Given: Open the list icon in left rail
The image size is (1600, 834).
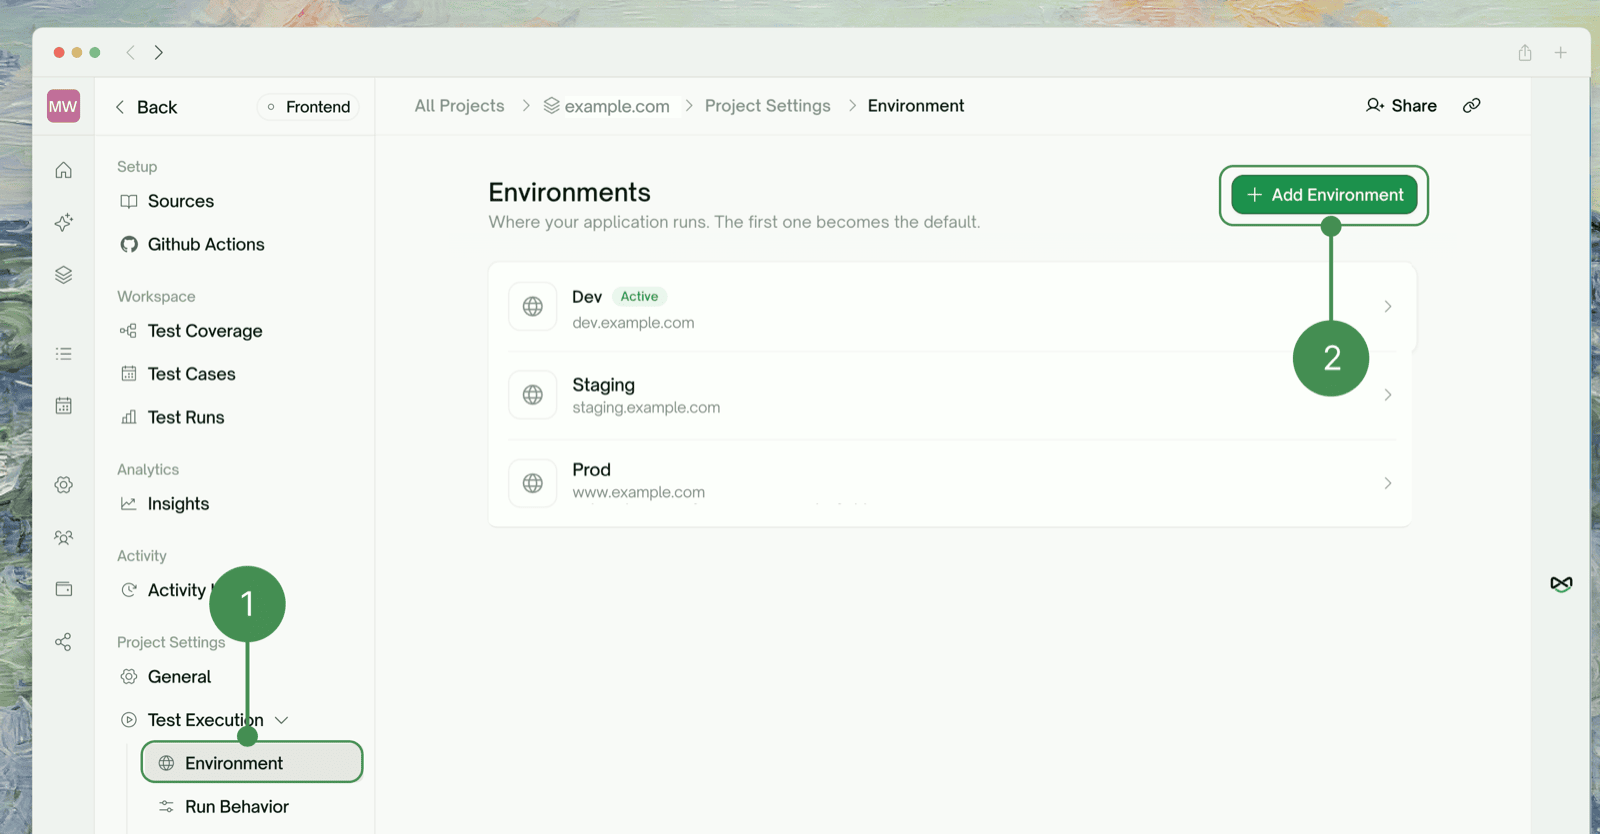Looking at the screenshot, I should click(63, 353).
